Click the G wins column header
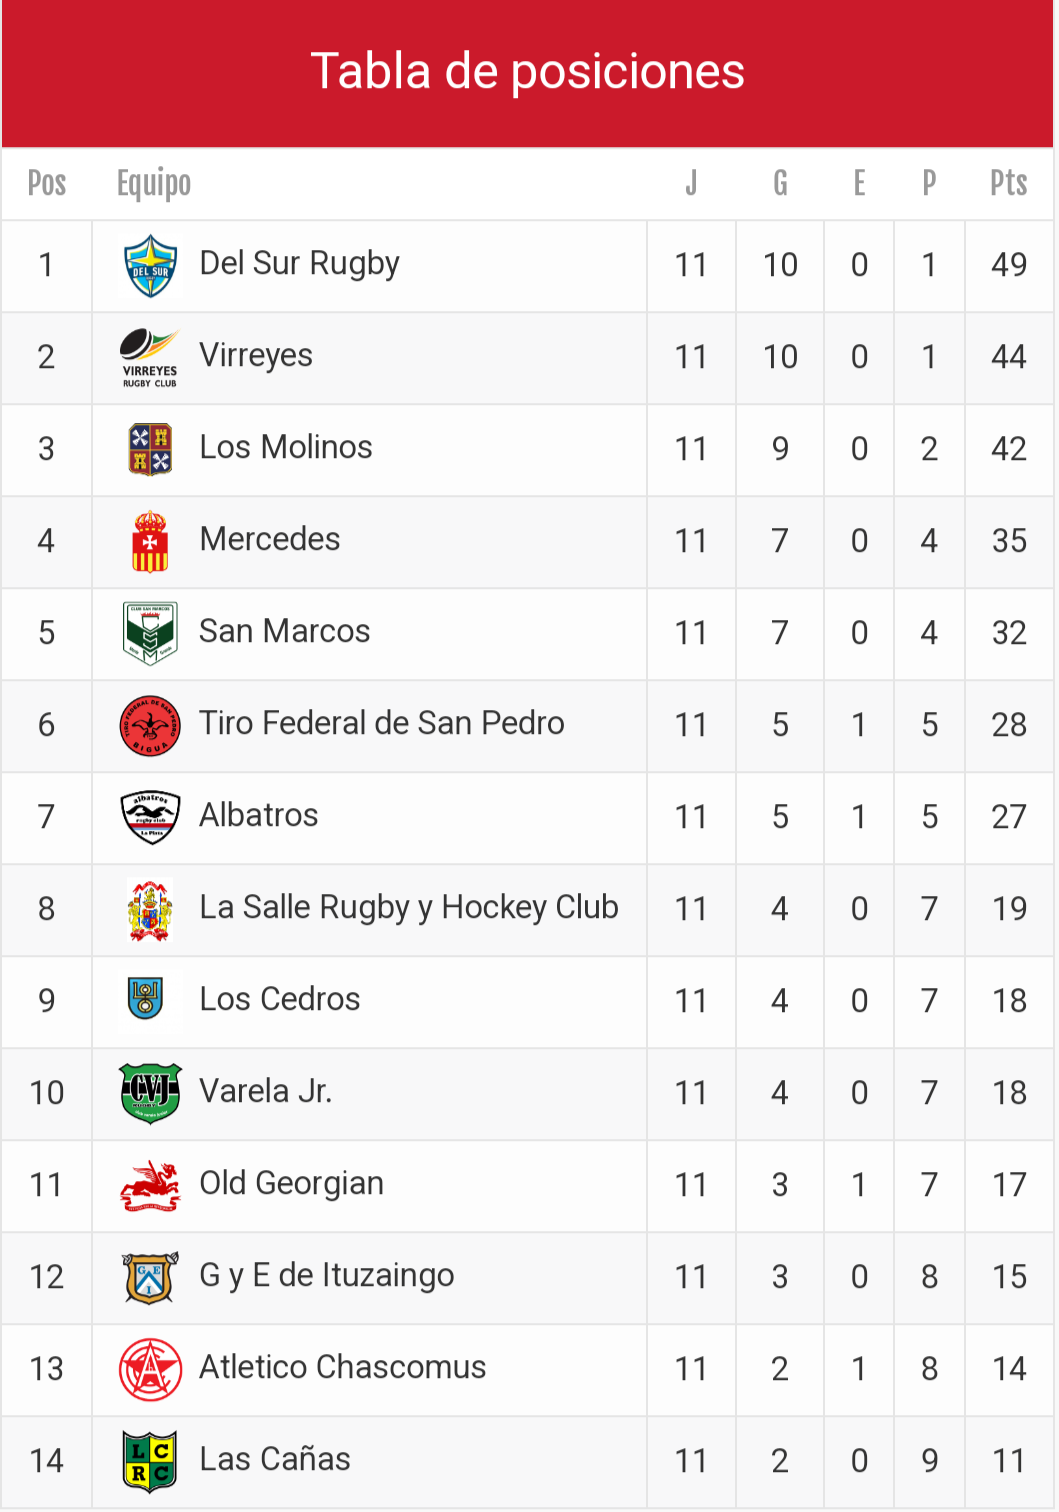1059x1512 pixels. 780,183
